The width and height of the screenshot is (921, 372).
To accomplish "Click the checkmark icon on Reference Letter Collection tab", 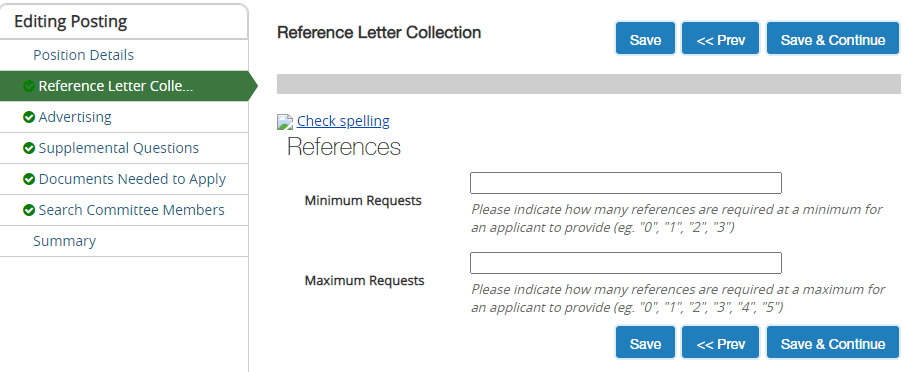I will (29, 86).
